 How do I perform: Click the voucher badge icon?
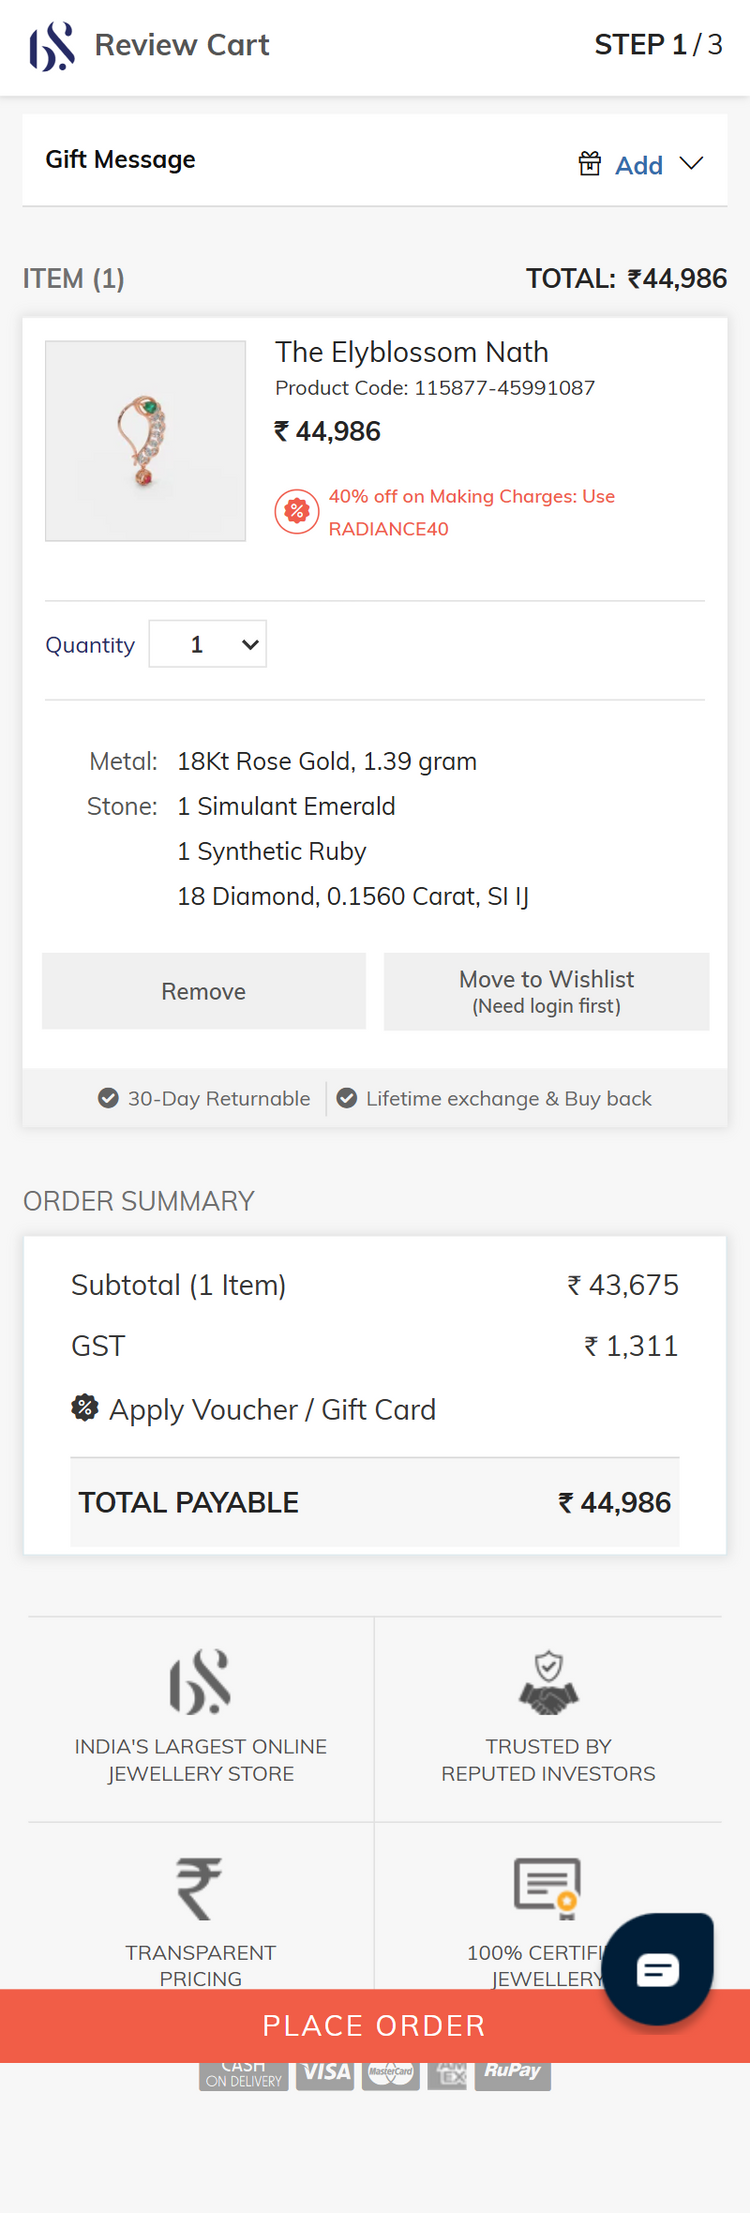click(x=85, y=1408)
